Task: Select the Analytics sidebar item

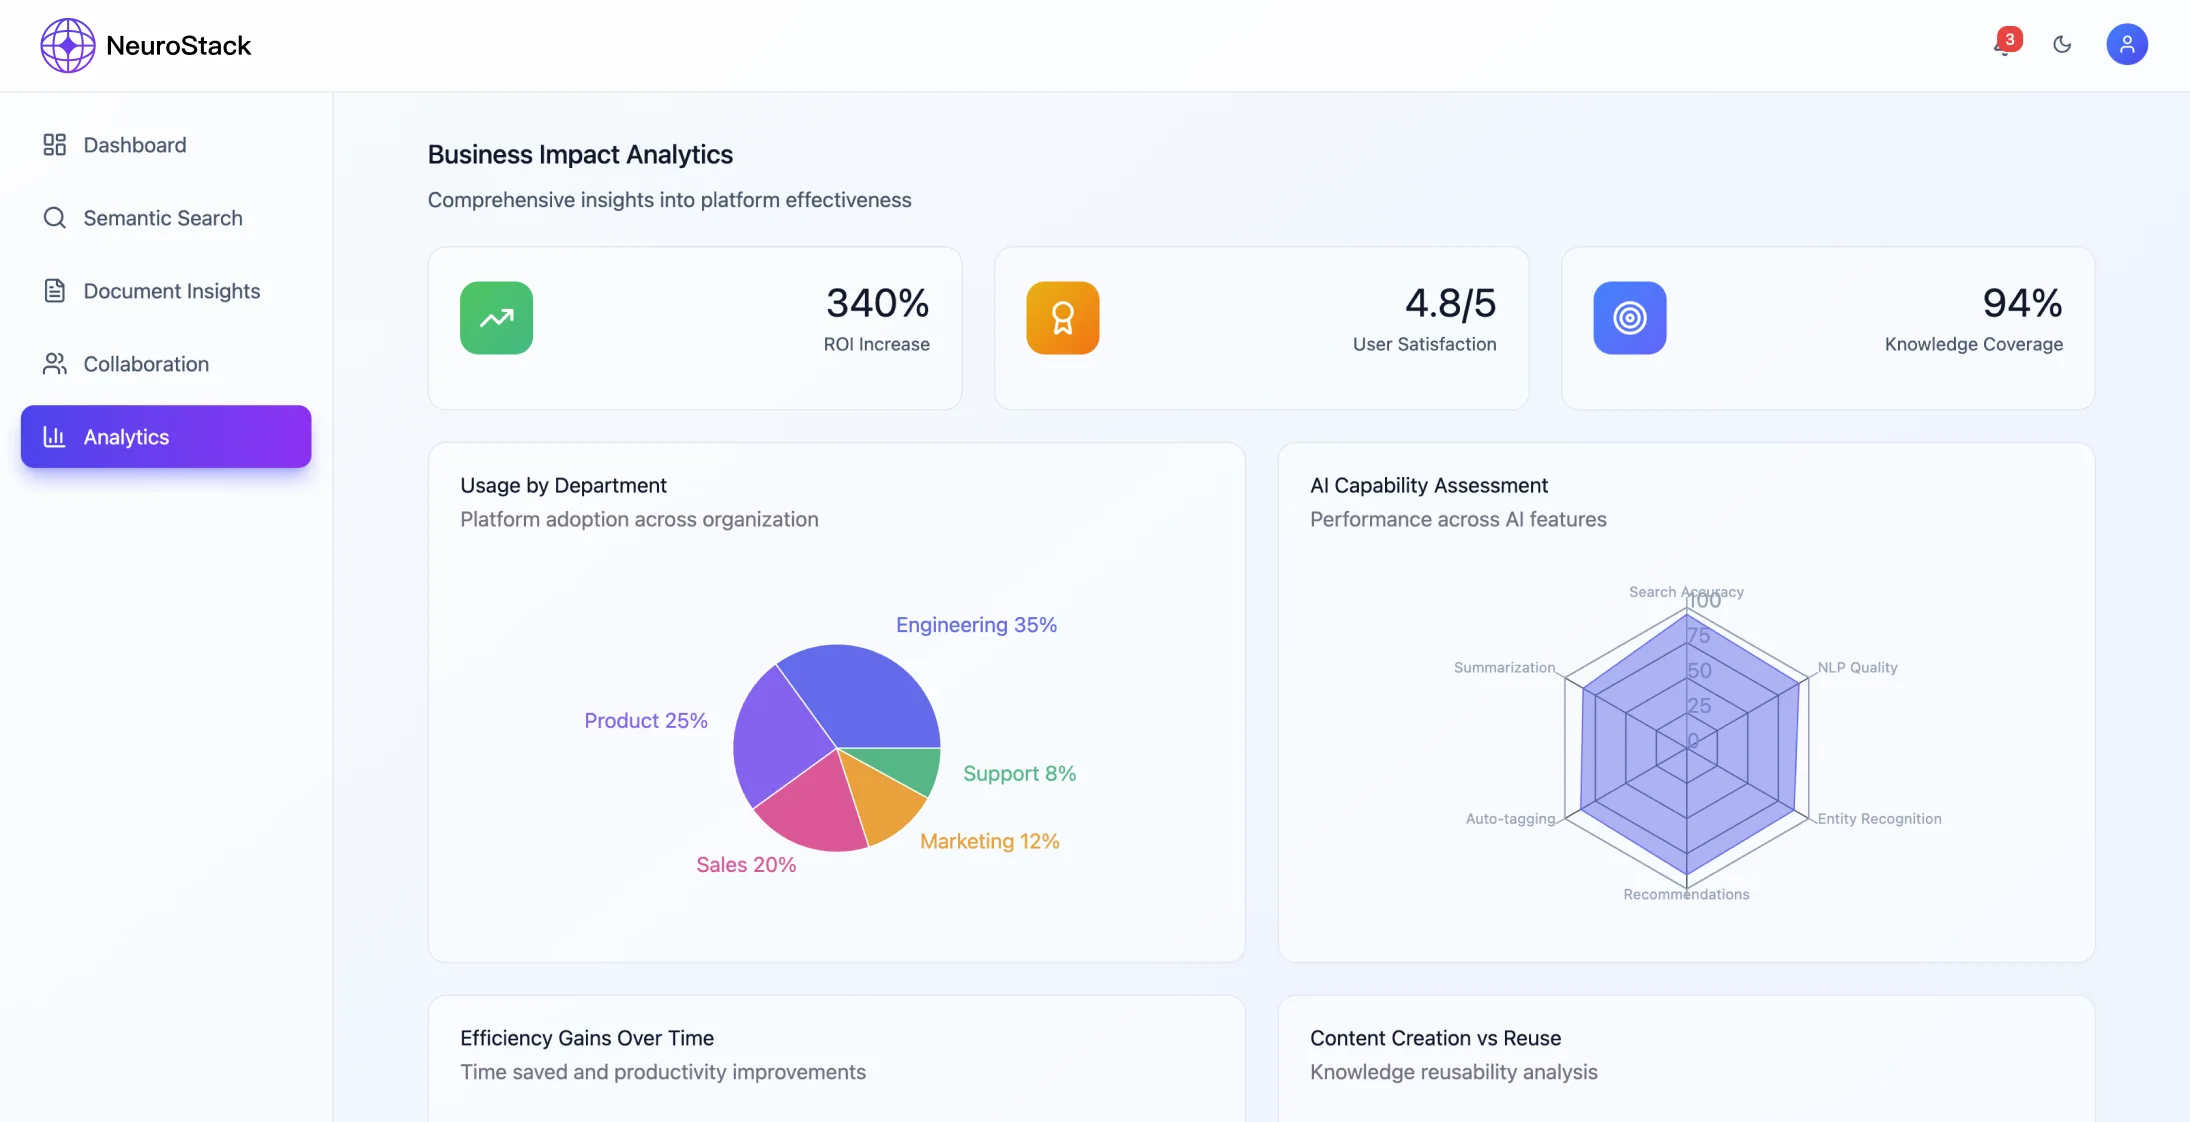Action: 166,437
